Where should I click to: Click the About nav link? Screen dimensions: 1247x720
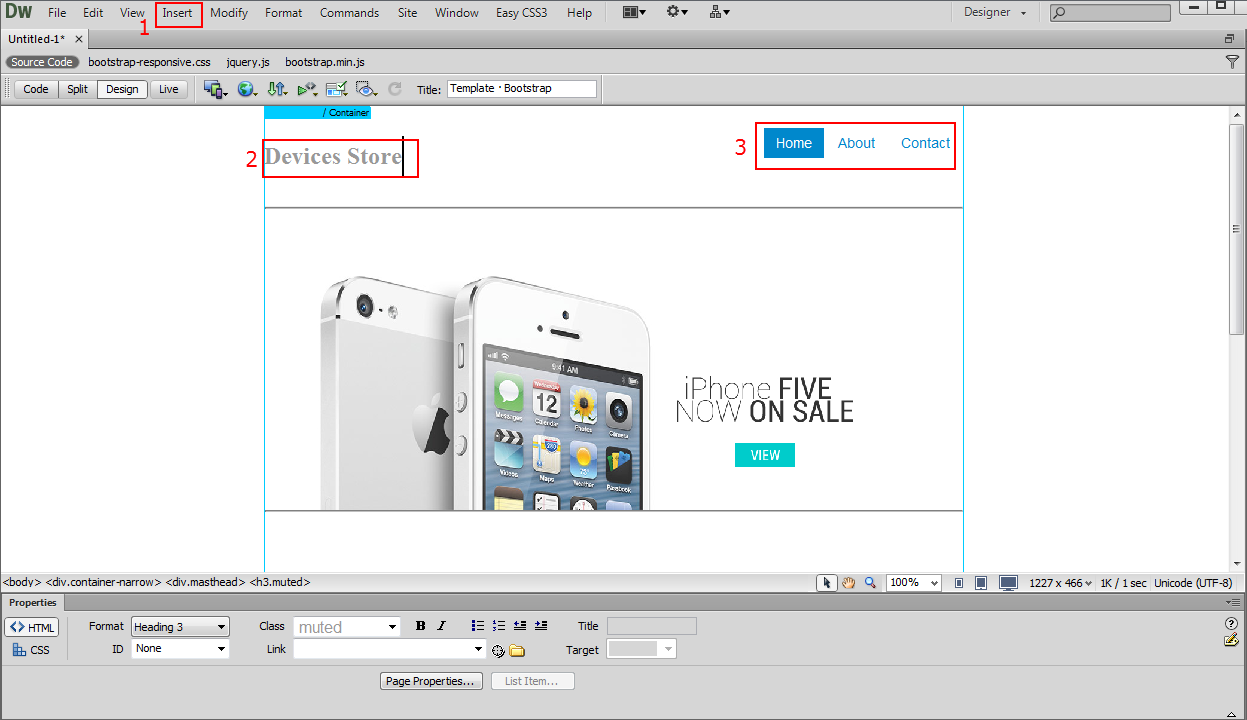click(856, 143)
